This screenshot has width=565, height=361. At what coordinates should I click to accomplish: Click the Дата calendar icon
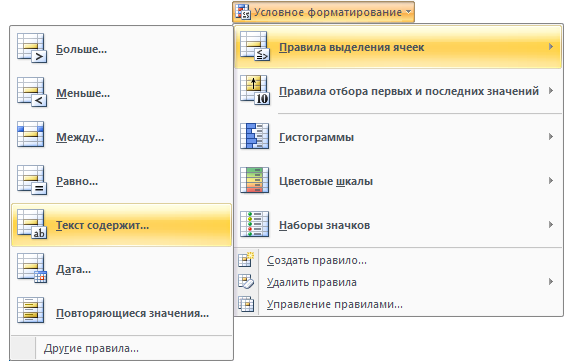click(32, 268)
